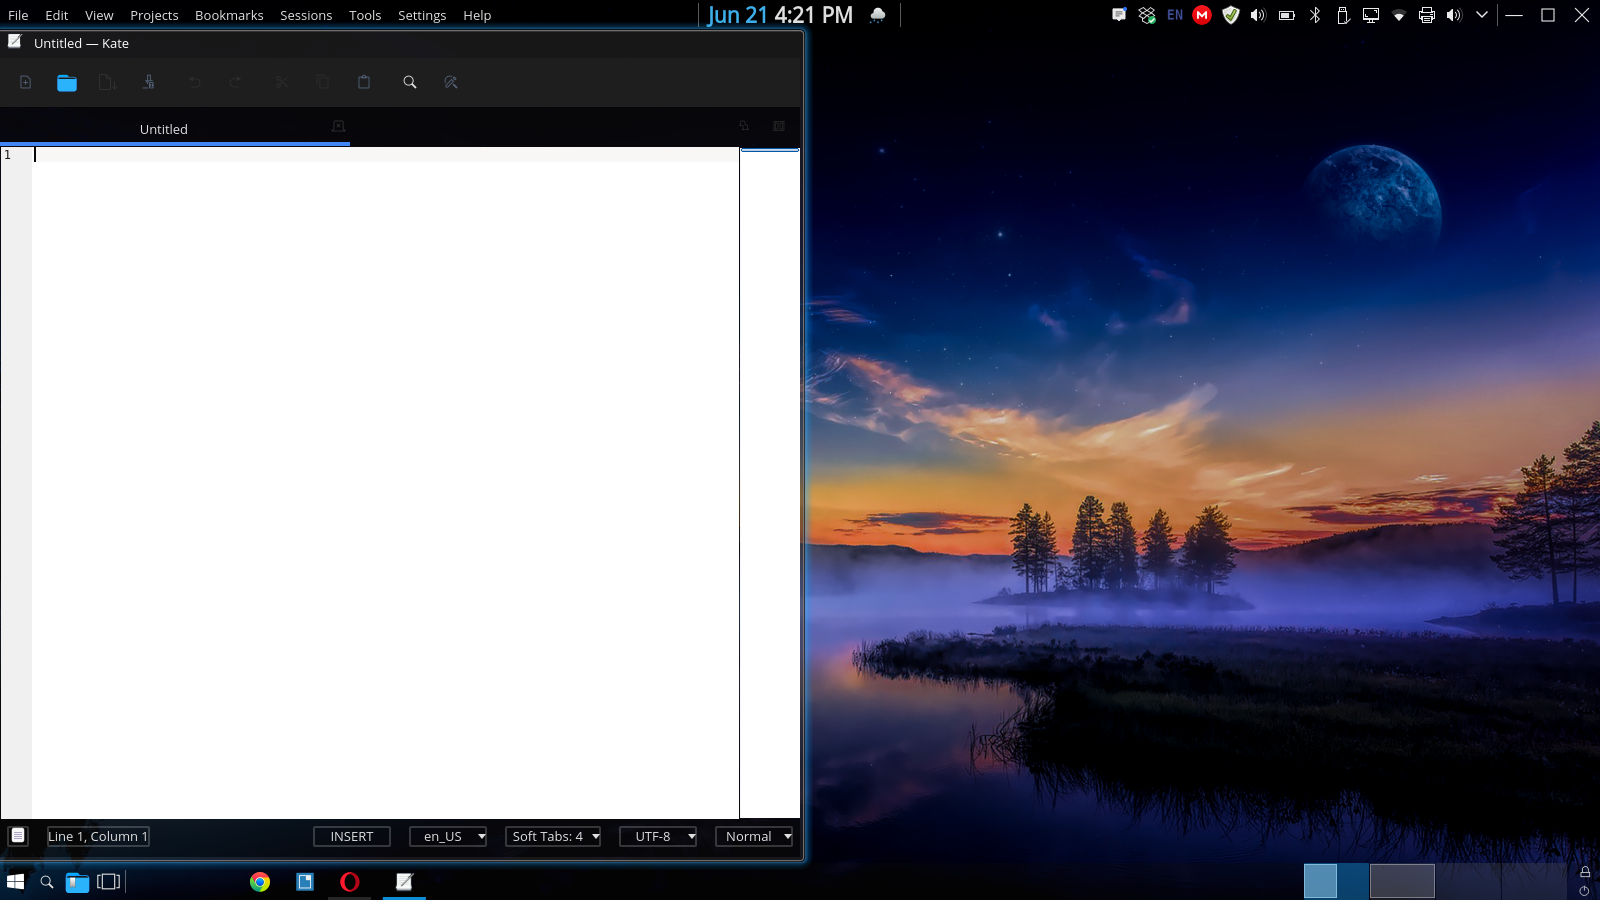This screenshot has height=900, width=1600.
Task: Click the battery tray icon
Action: pos(1287,15)
